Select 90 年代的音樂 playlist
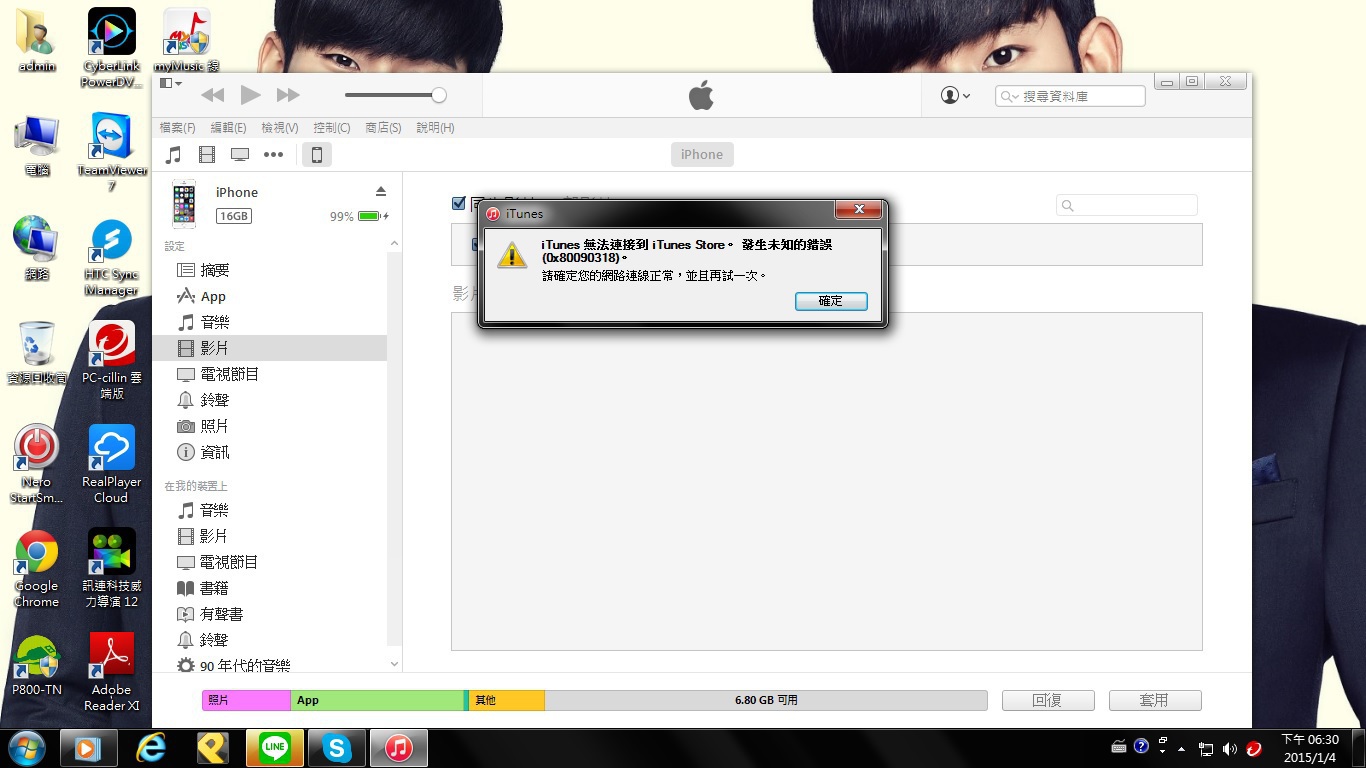1366x768 pixels. coord(269,665)
